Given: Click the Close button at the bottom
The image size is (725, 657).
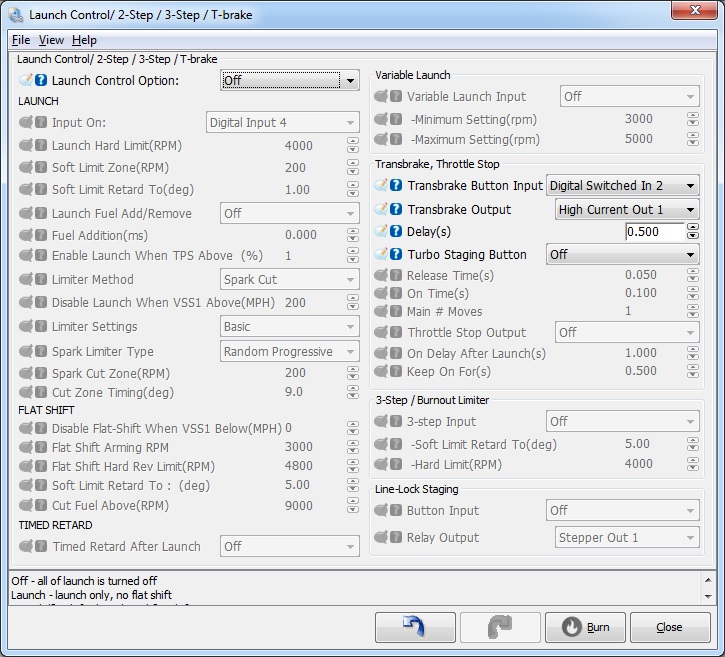Looking at the screenshot, I should point(669,628).
